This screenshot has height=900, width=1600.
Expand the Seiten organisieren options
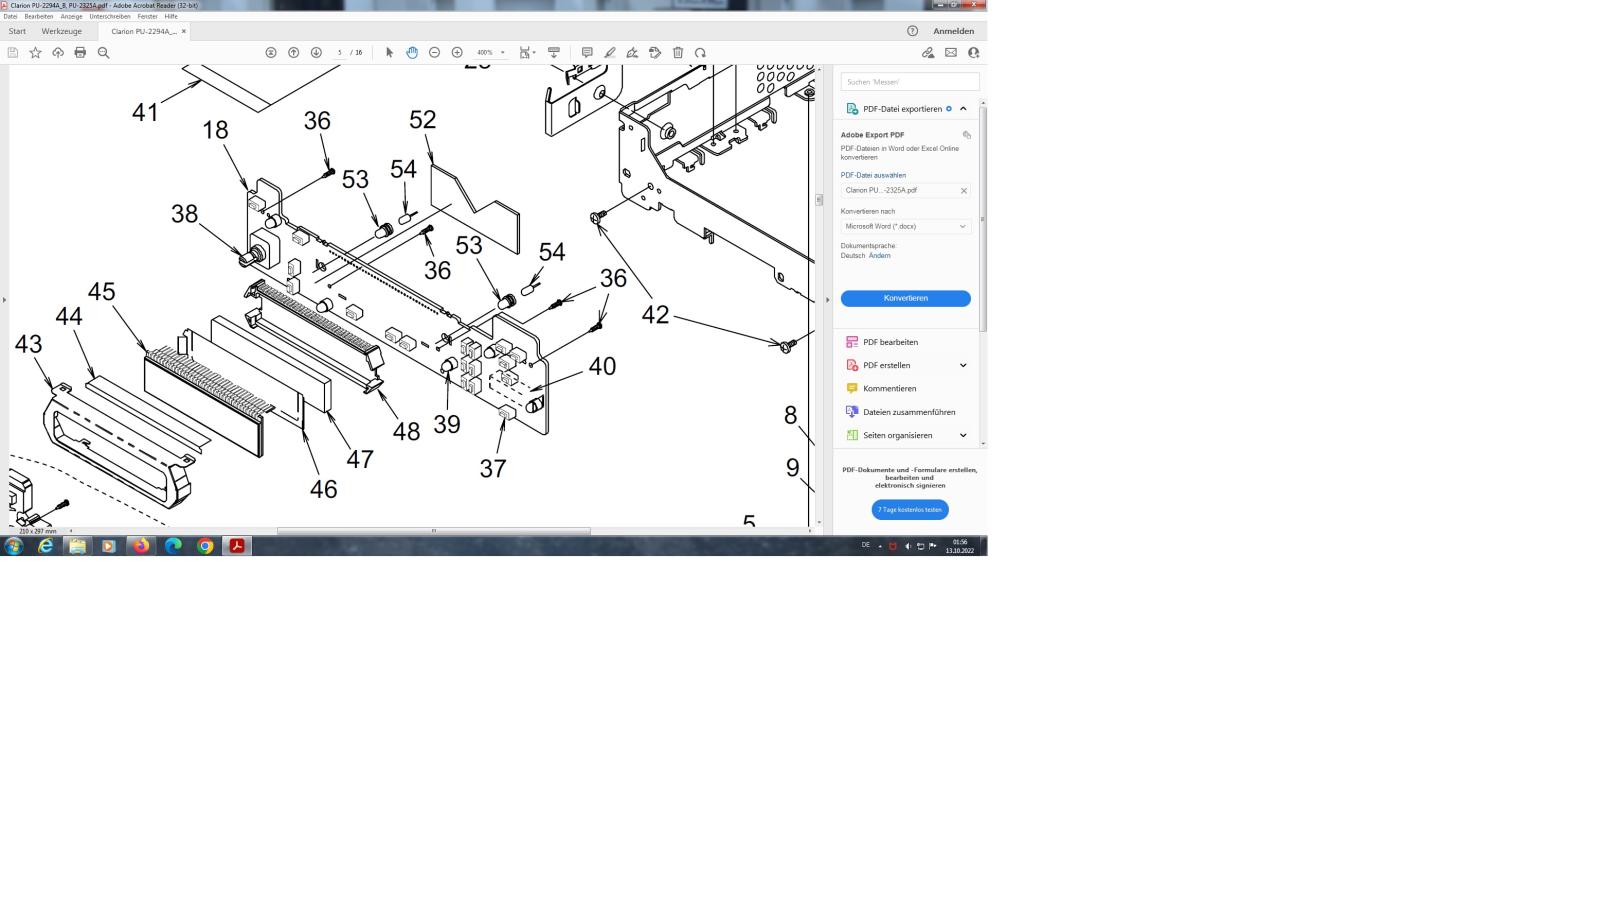(963, 435)
